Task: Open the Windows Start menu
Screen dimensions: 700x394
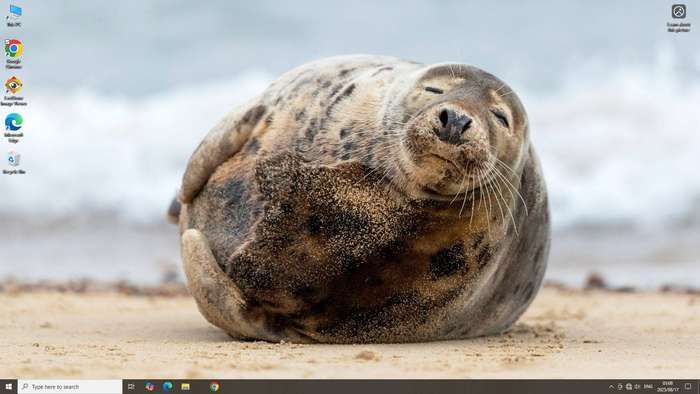Action: pyautogui.click(x=8, y=386)
